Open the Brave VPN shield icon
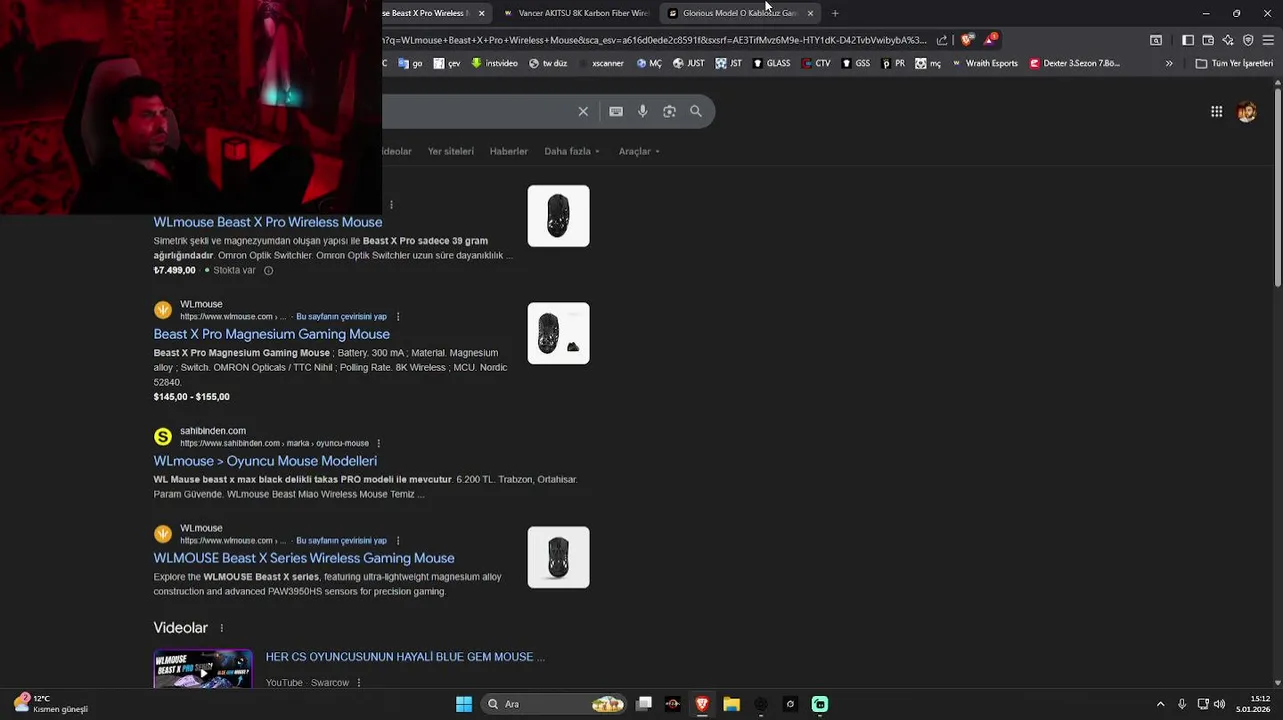Viewport: 1283px width, 720px height. (1248, 40)
